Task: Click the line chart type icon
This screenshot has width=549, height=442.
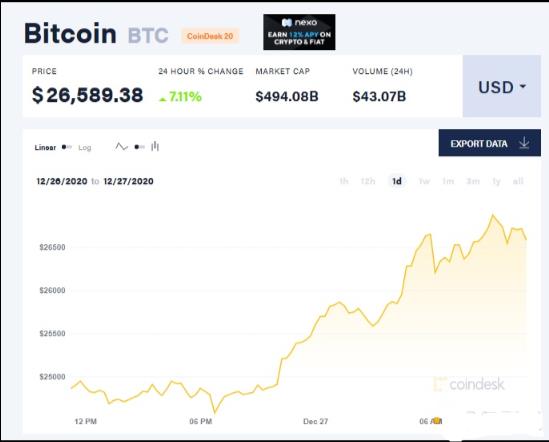Action: [x=121, y=146]
